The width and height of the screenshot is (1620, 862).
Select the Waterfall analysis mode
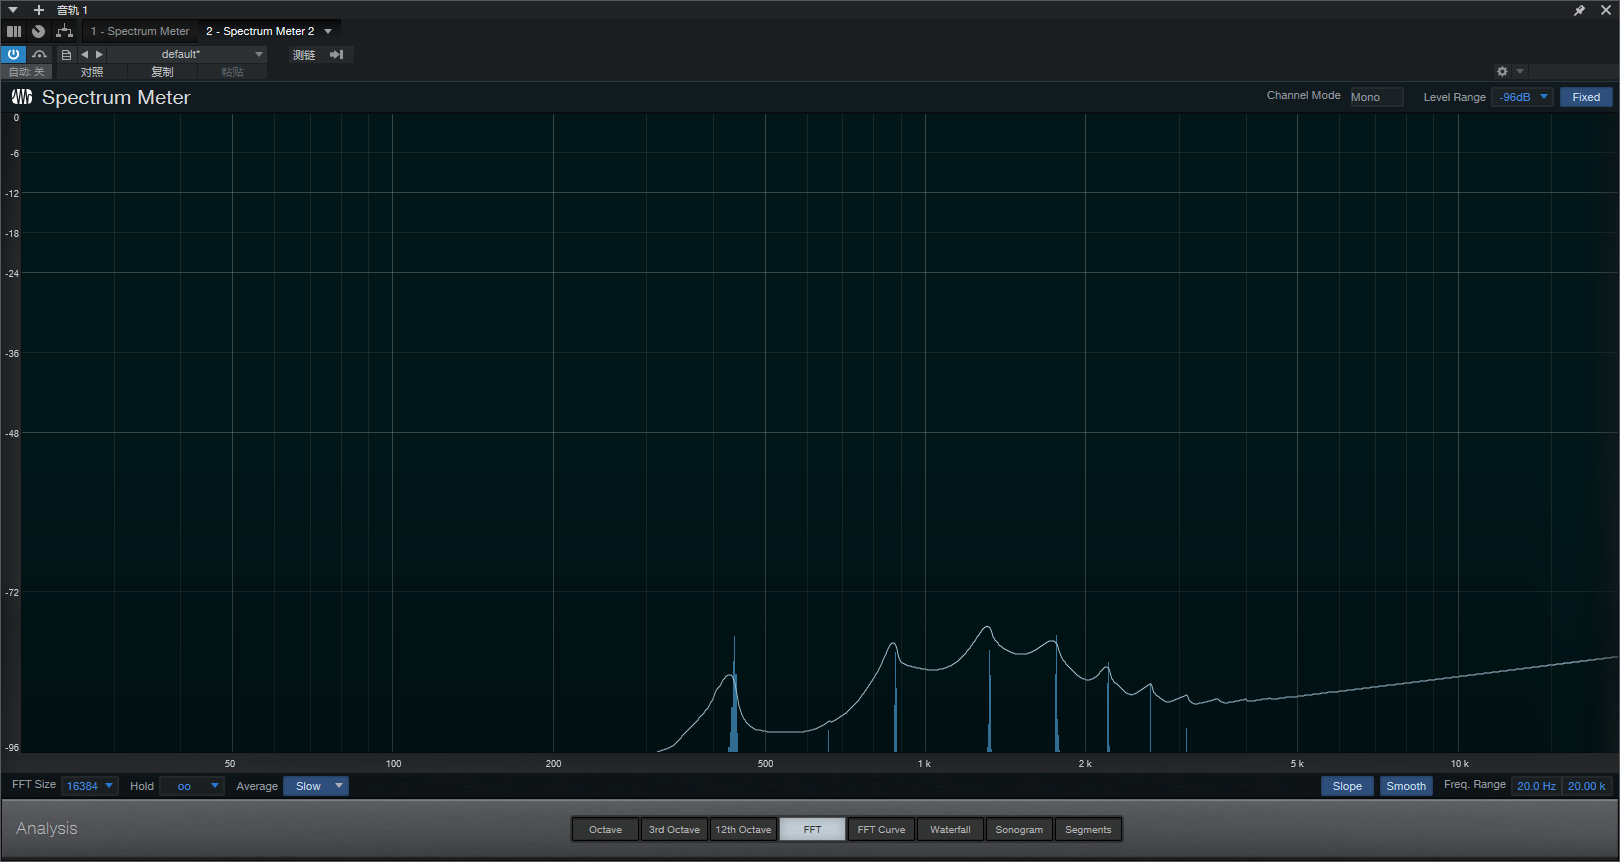click(950, 829)
